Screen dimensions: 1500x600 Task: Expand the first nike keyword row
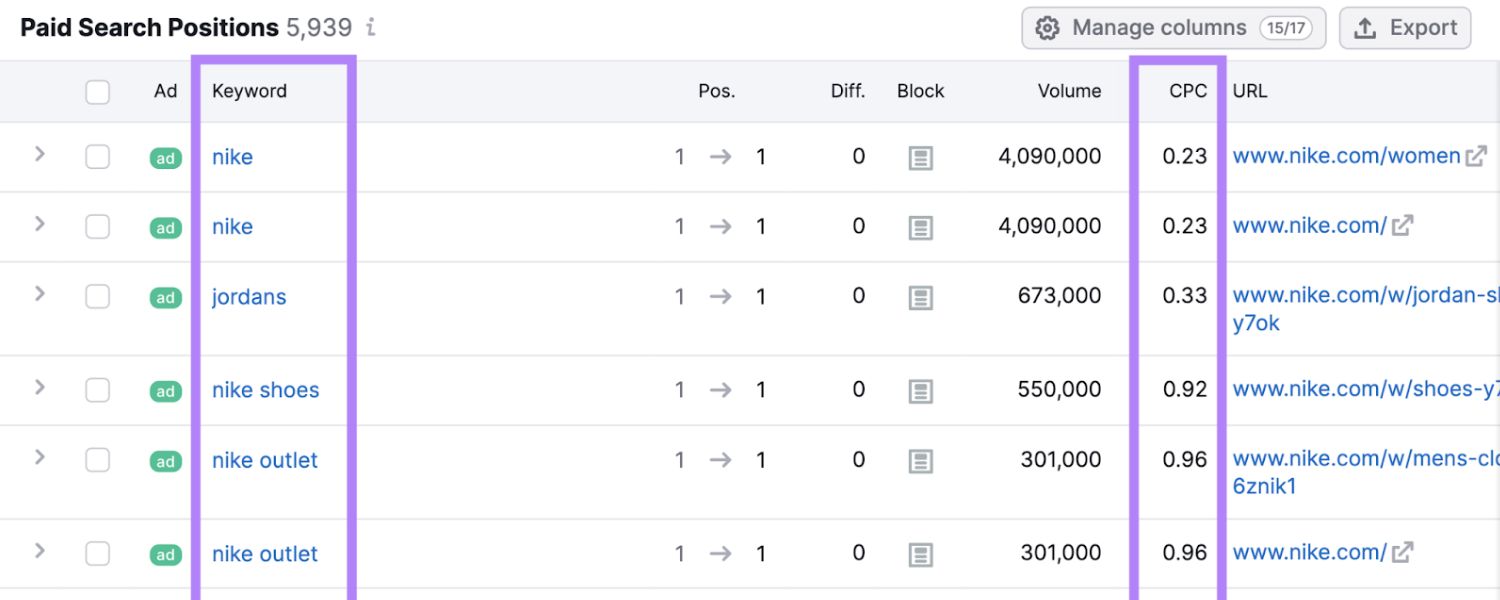(40, 154)
